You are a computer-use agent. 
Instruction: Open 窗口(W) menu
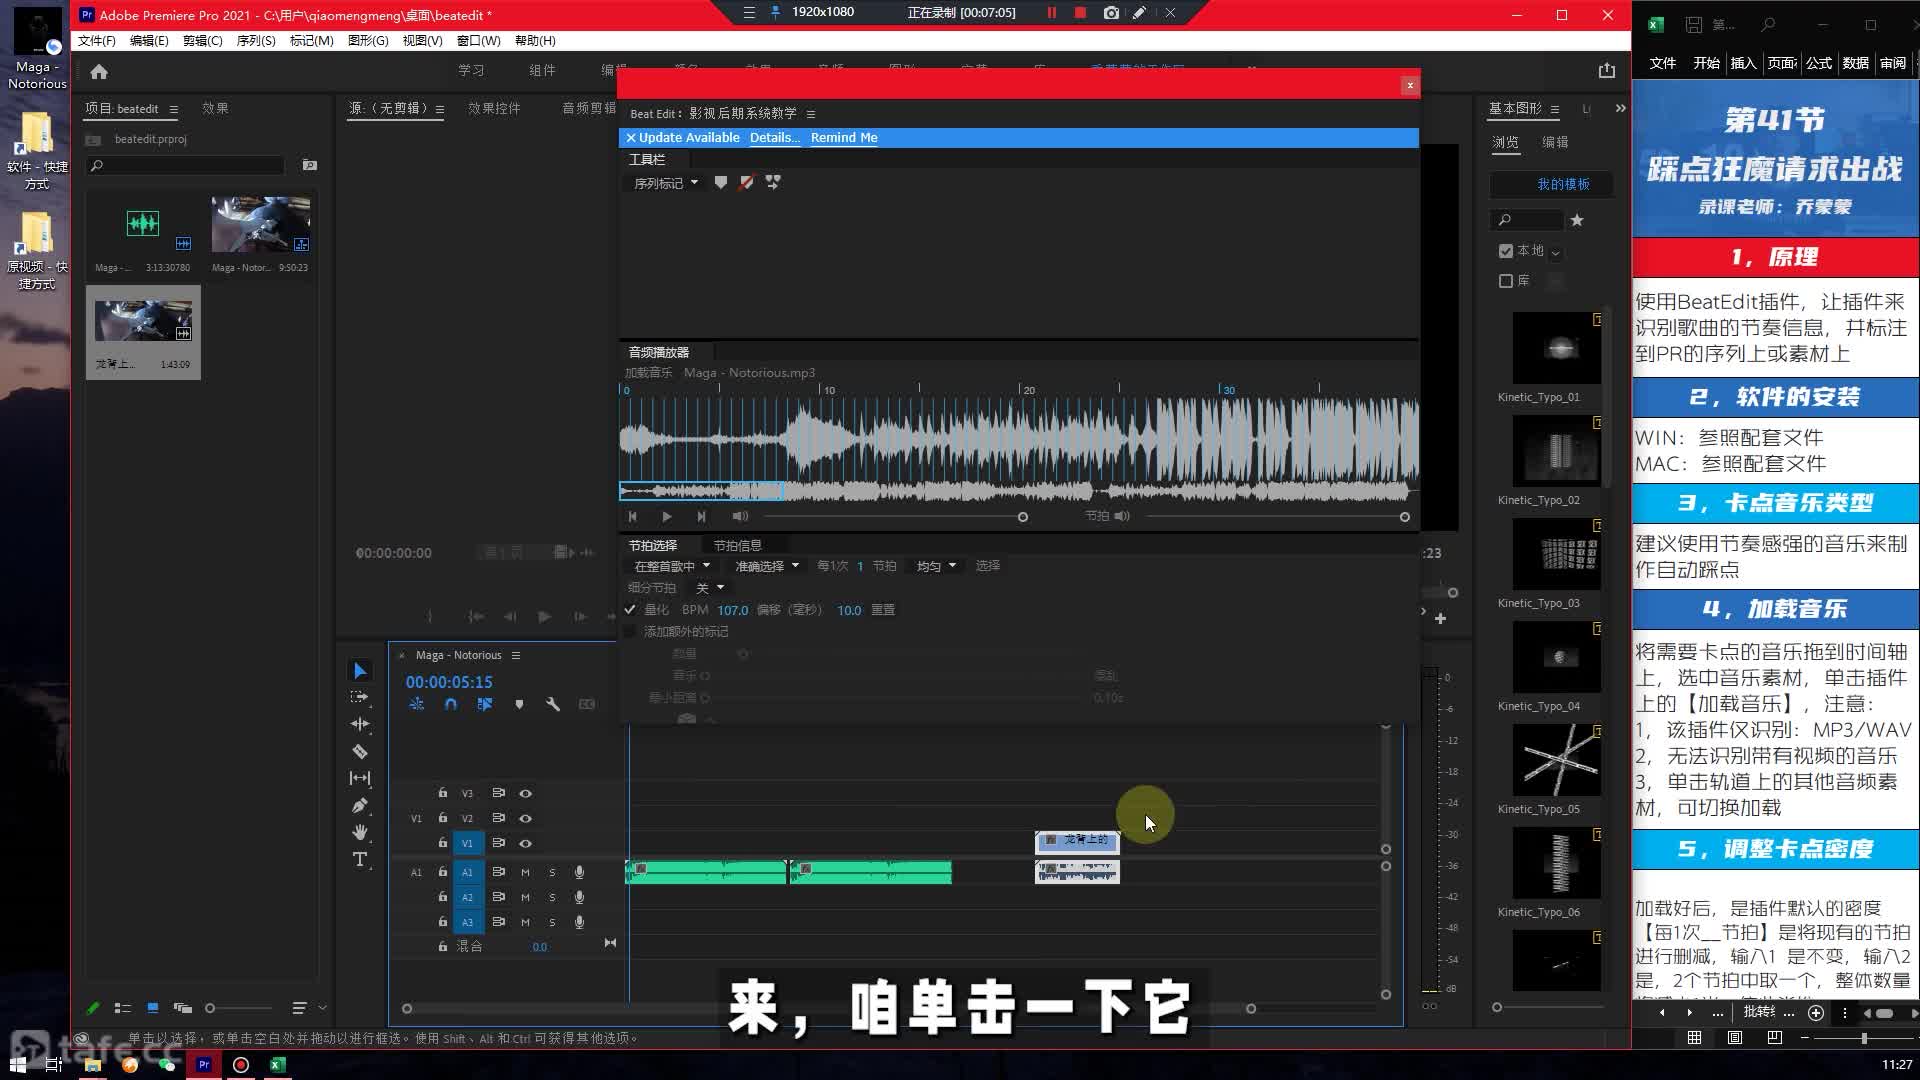pos(479,41)
